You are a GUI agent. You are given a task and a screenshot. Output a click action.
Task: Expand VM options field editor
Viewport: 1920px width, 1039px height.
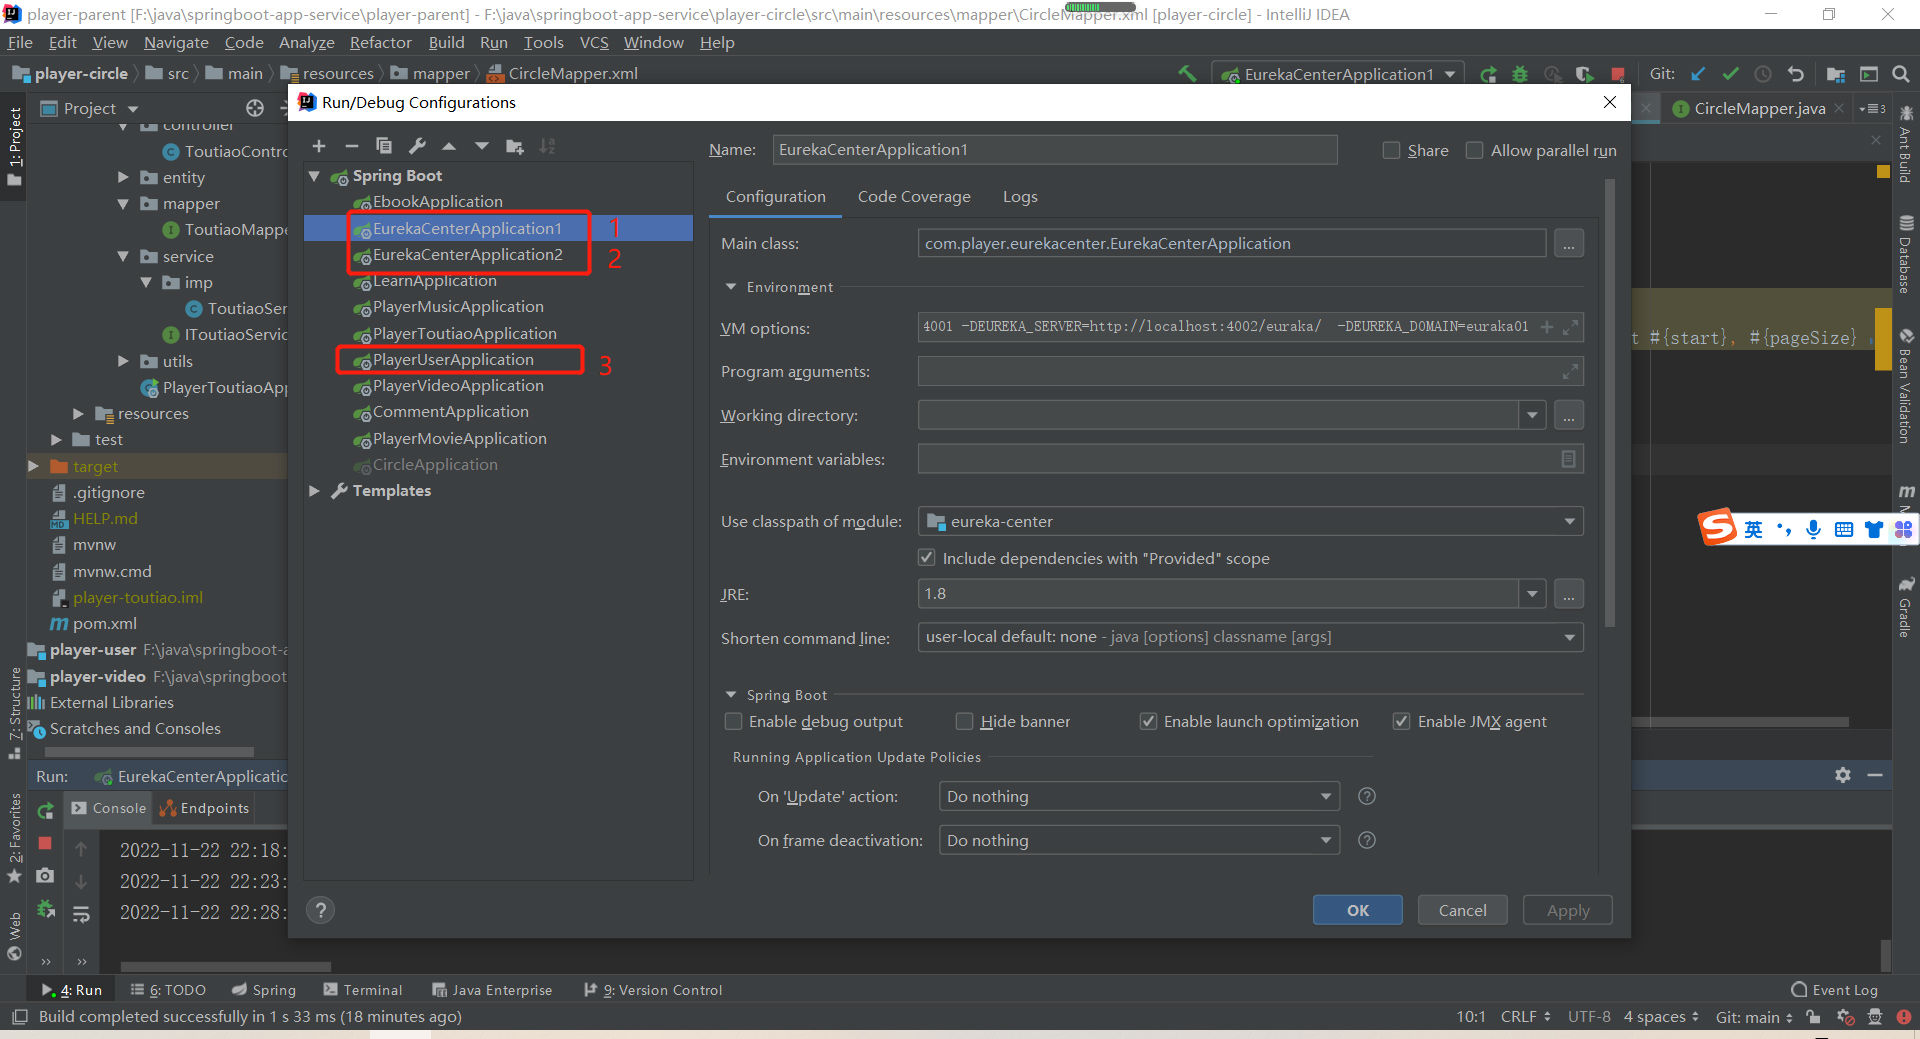[1571, 327]
